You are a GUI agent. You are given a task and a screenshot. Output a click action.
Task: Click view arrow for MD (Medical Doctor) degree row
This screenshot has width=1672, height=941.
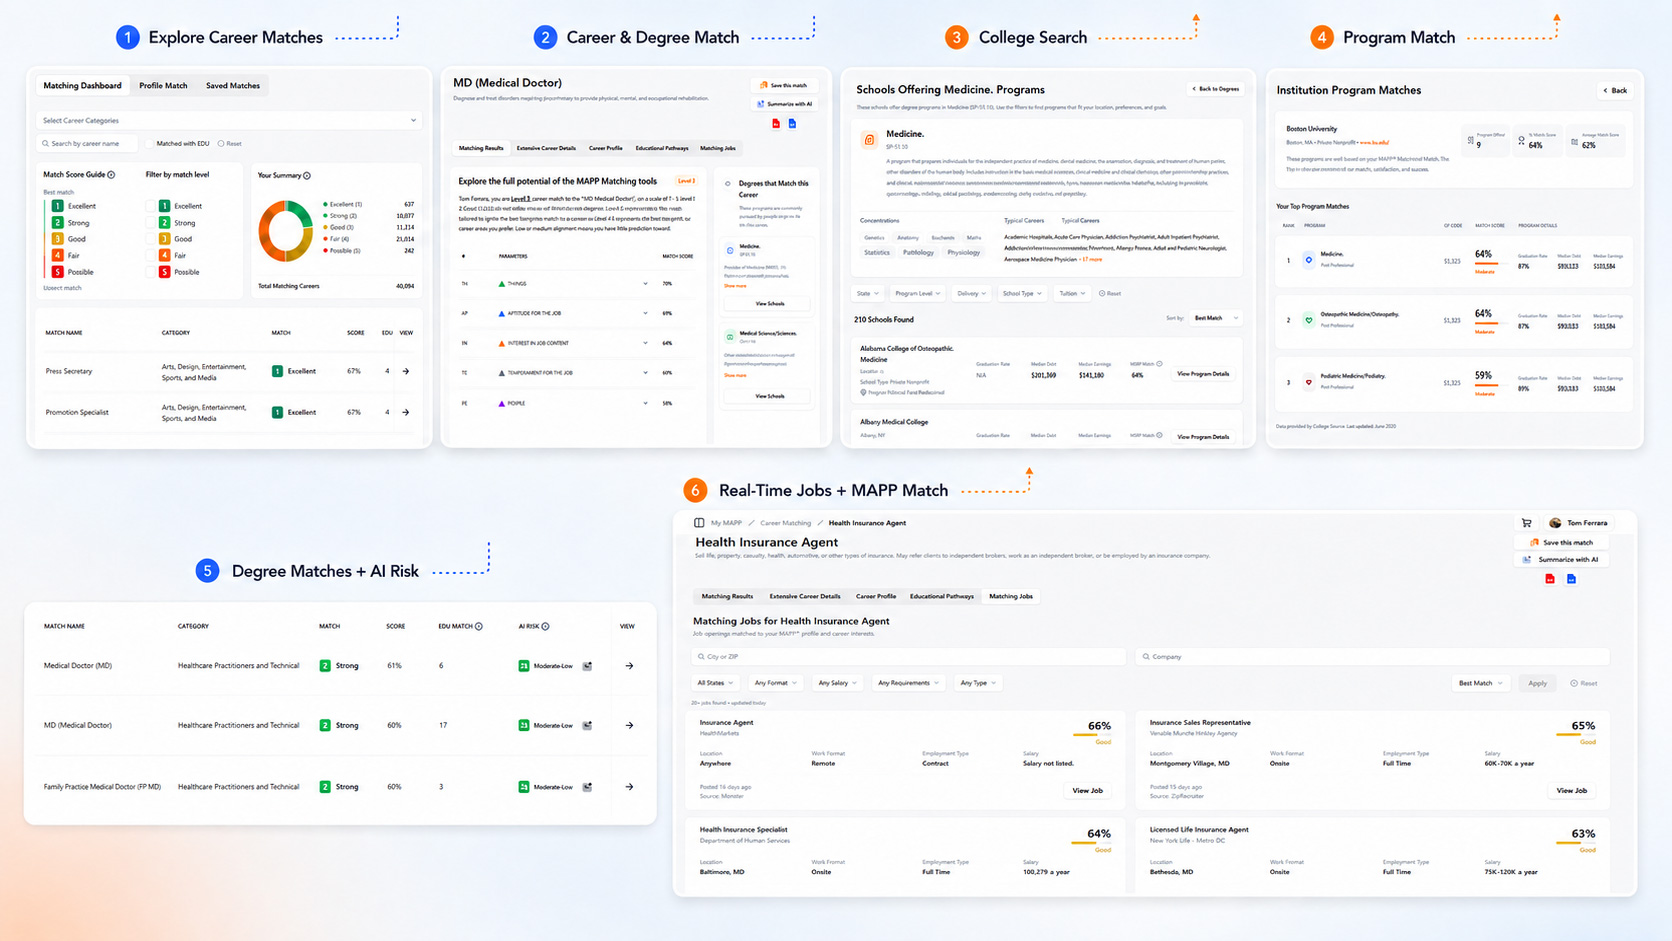(x=629, y=726)
